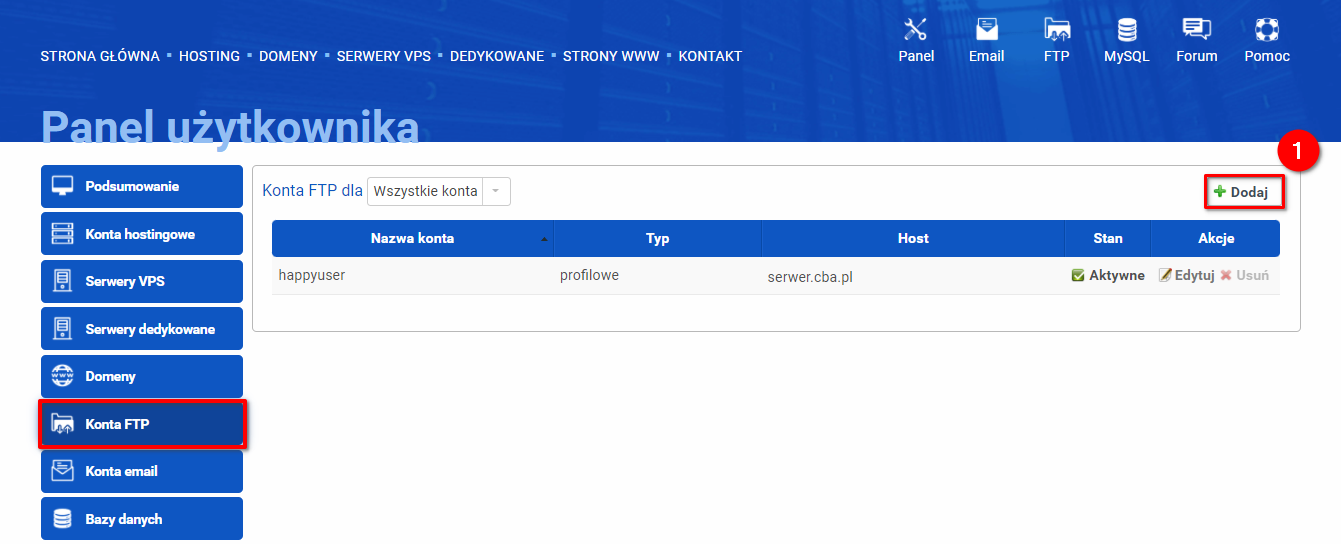Select the happyuser account name cell
Image resolution: width=1341 pixels, height=544 pixels.
(312, 275)
